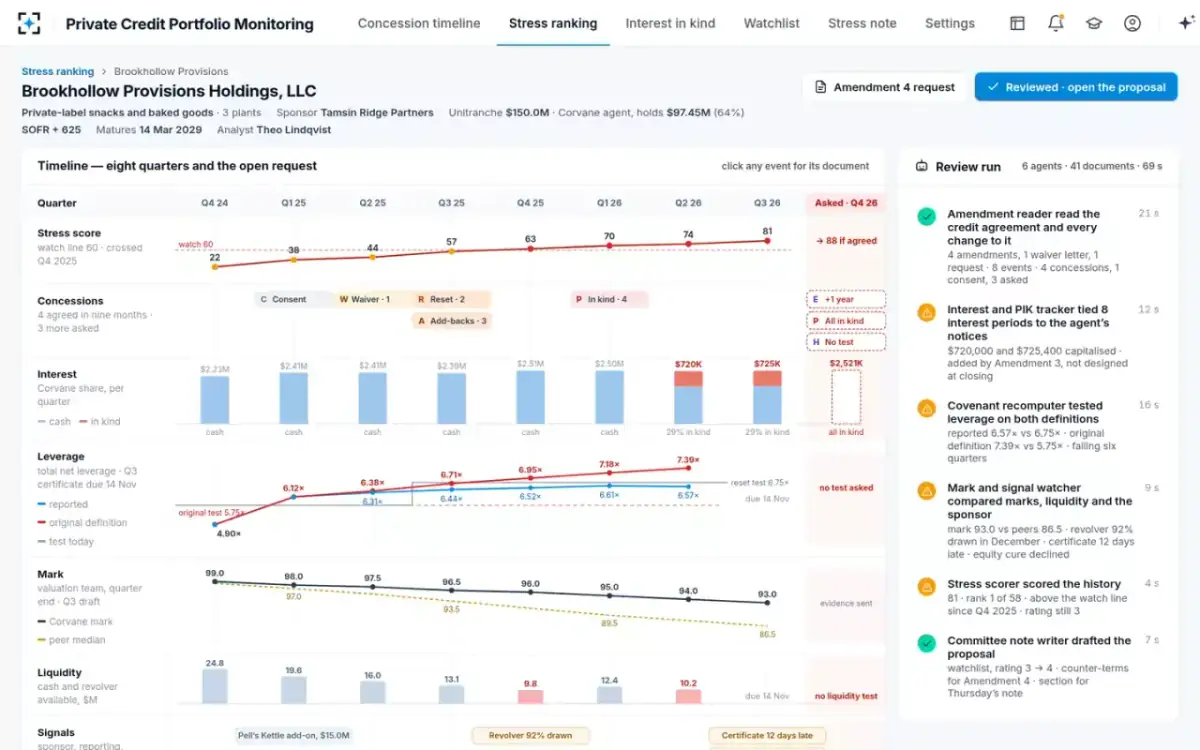The width and height of the screenshot is (1200, 750).
Task: Click Stress scorer warning icon
Action: click(927, 586)
